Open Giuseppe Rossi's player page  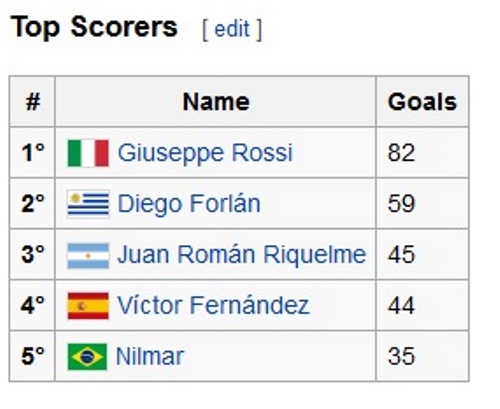click(205, 153)
